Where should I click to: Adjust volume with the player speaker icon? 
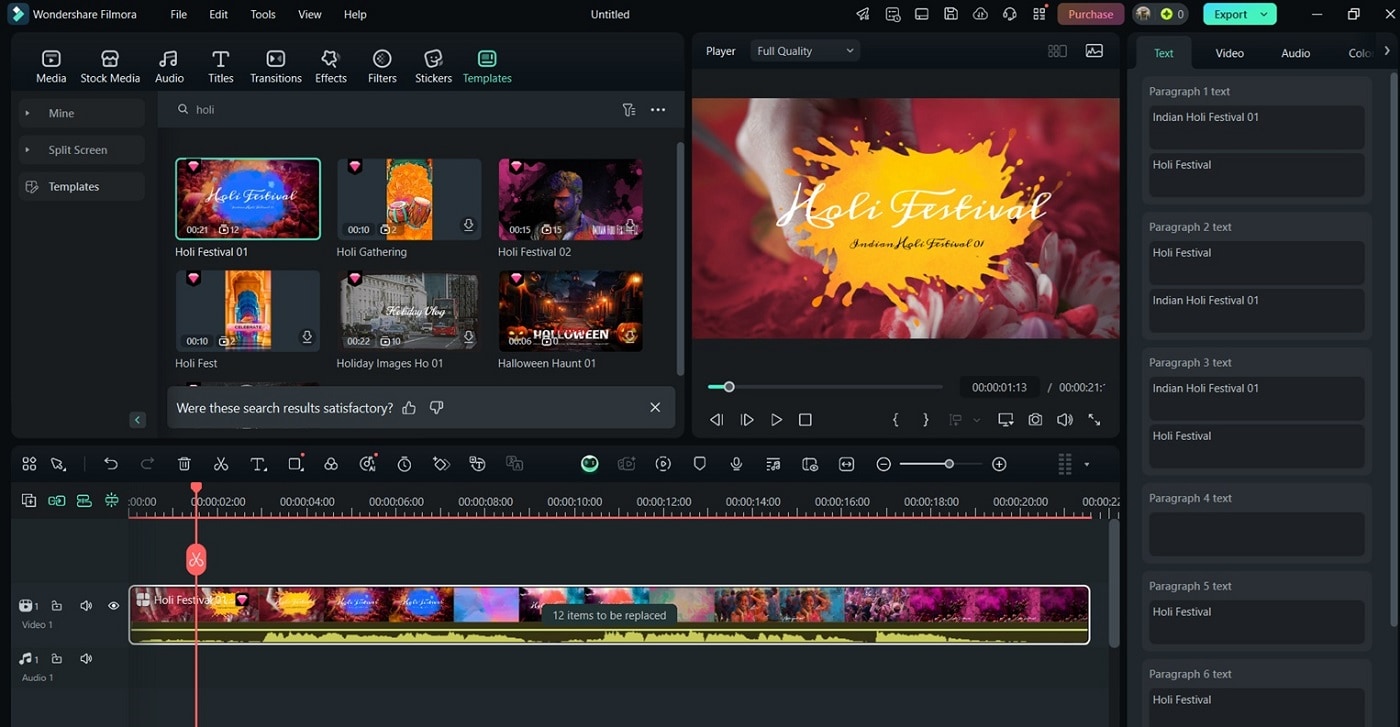(1065, 420)
